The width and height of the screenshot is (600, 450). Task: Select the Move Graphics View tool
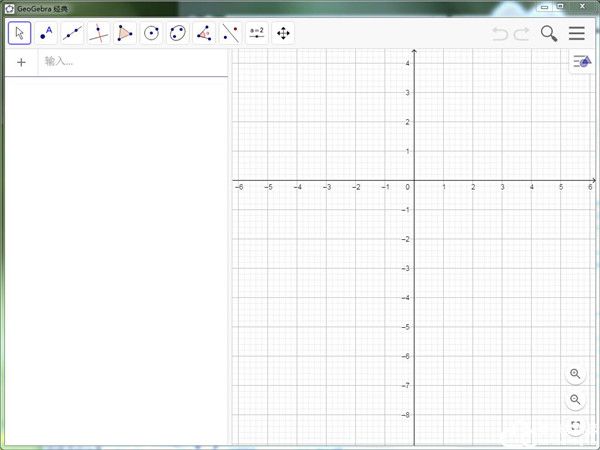283,33
